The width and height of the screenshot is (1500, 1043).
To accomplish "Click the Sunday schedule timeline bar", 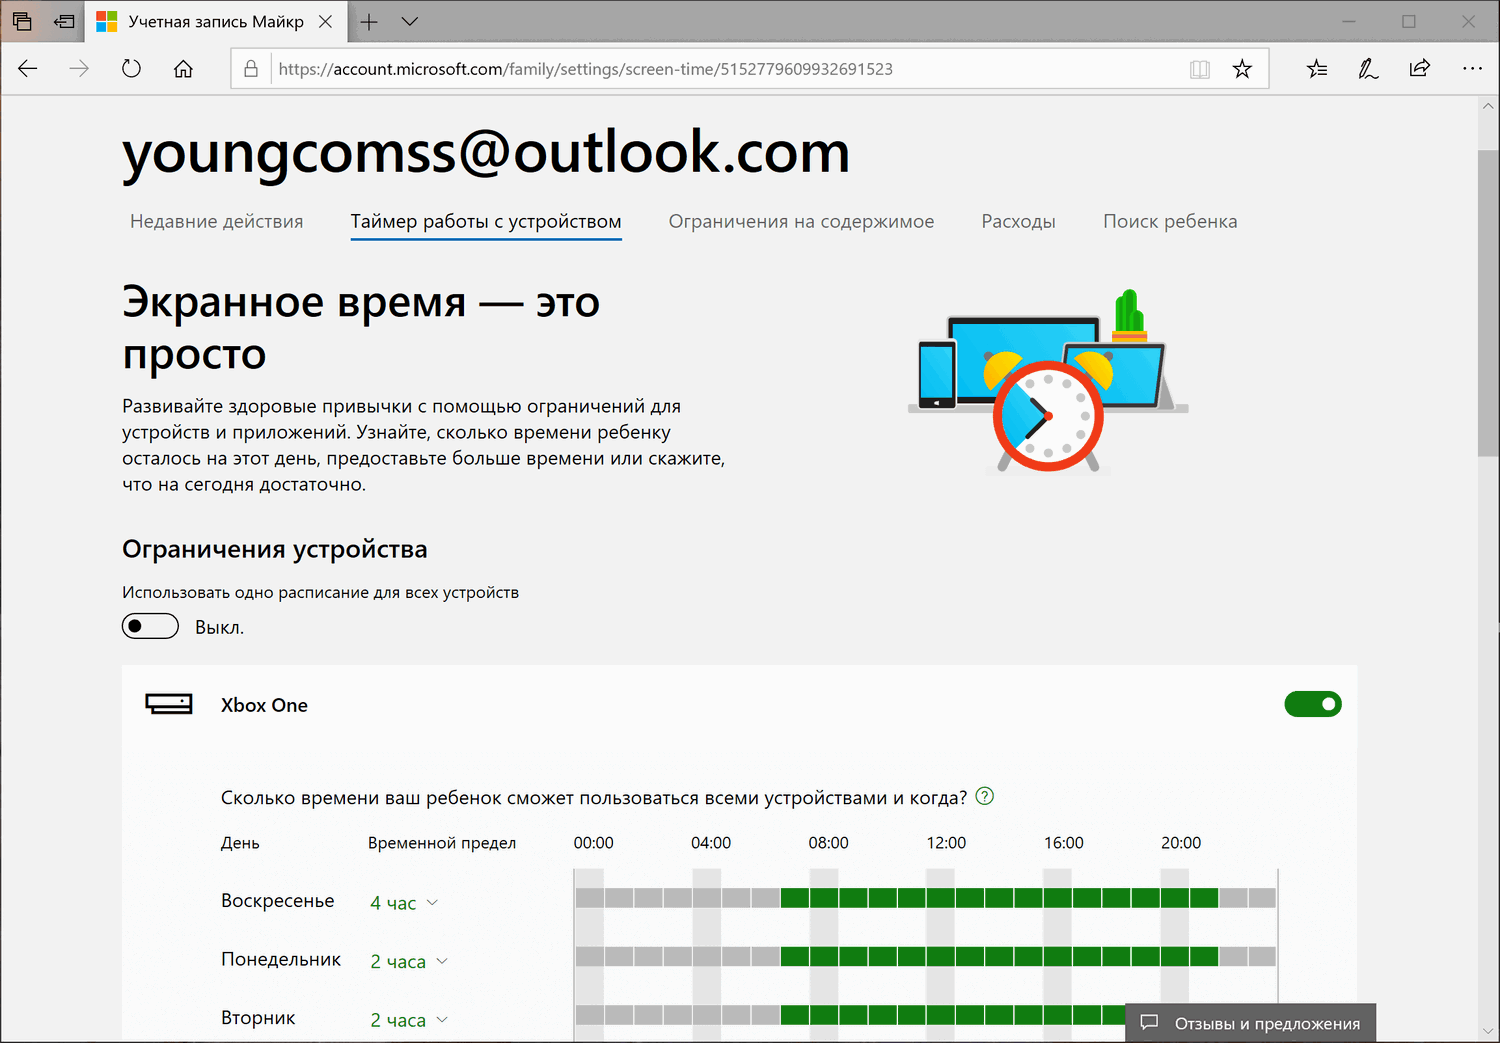I will coord(926,898).
